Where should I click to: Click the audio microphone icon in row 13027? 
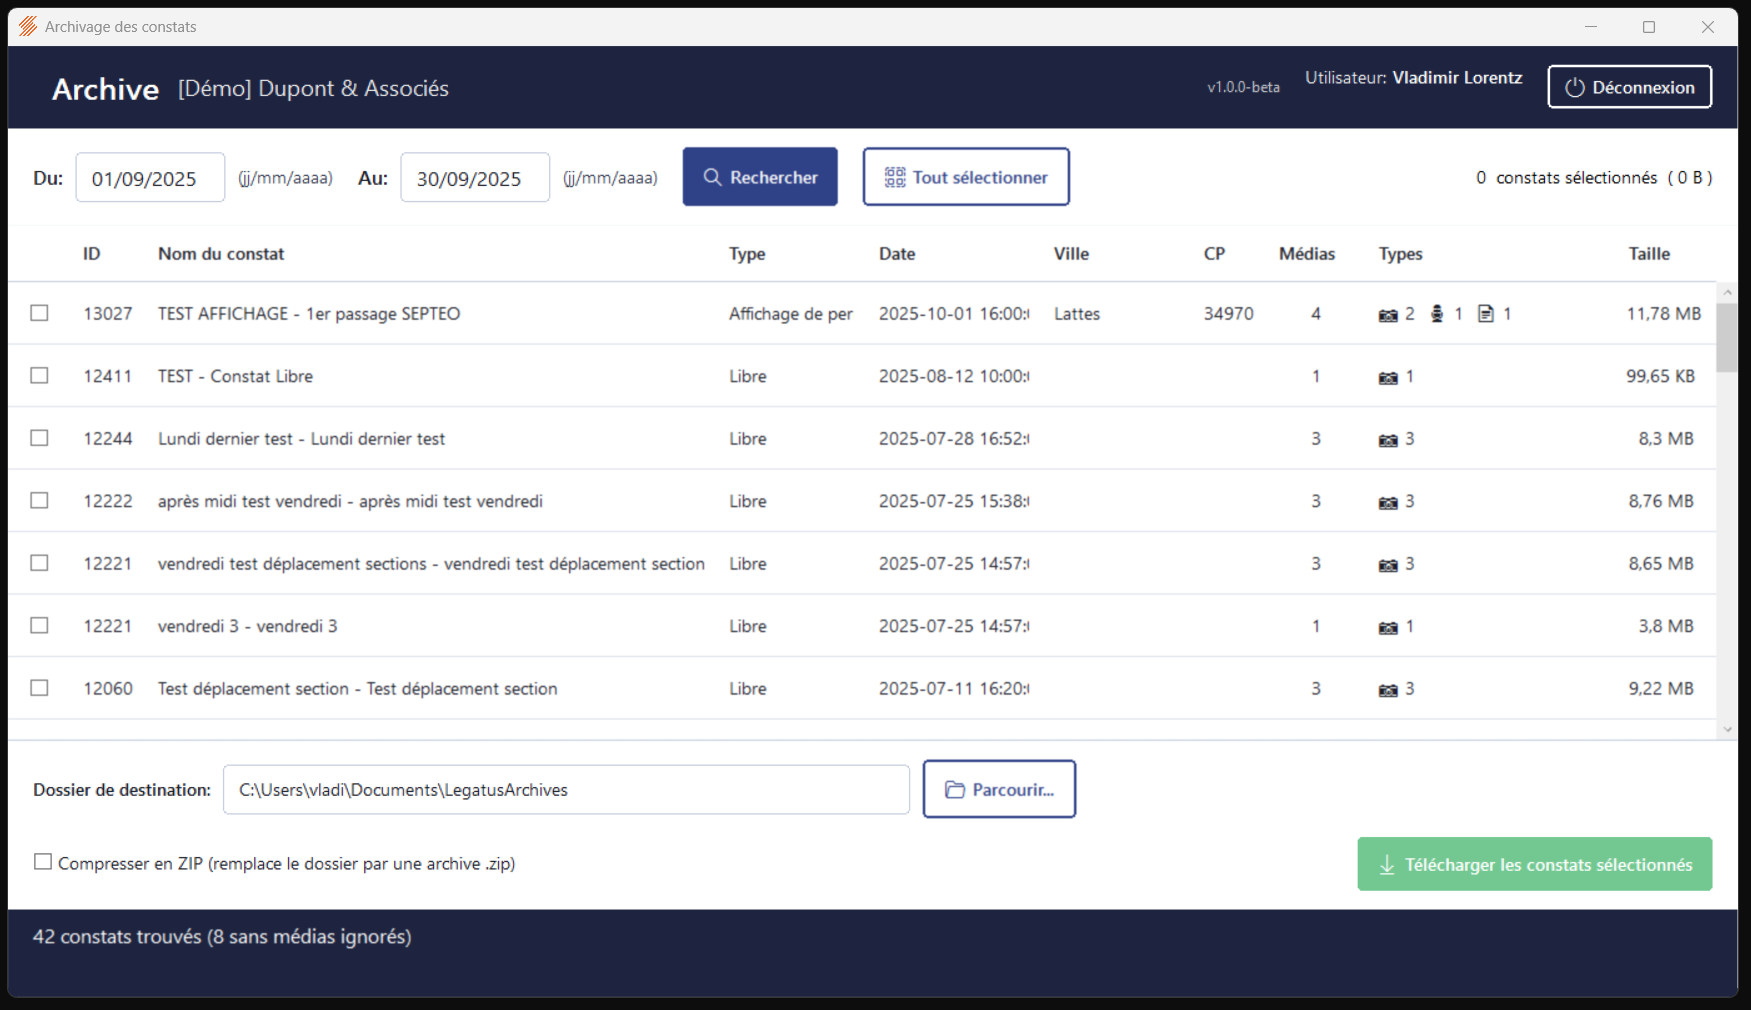pyautogui.click(x=1437, y=314)
